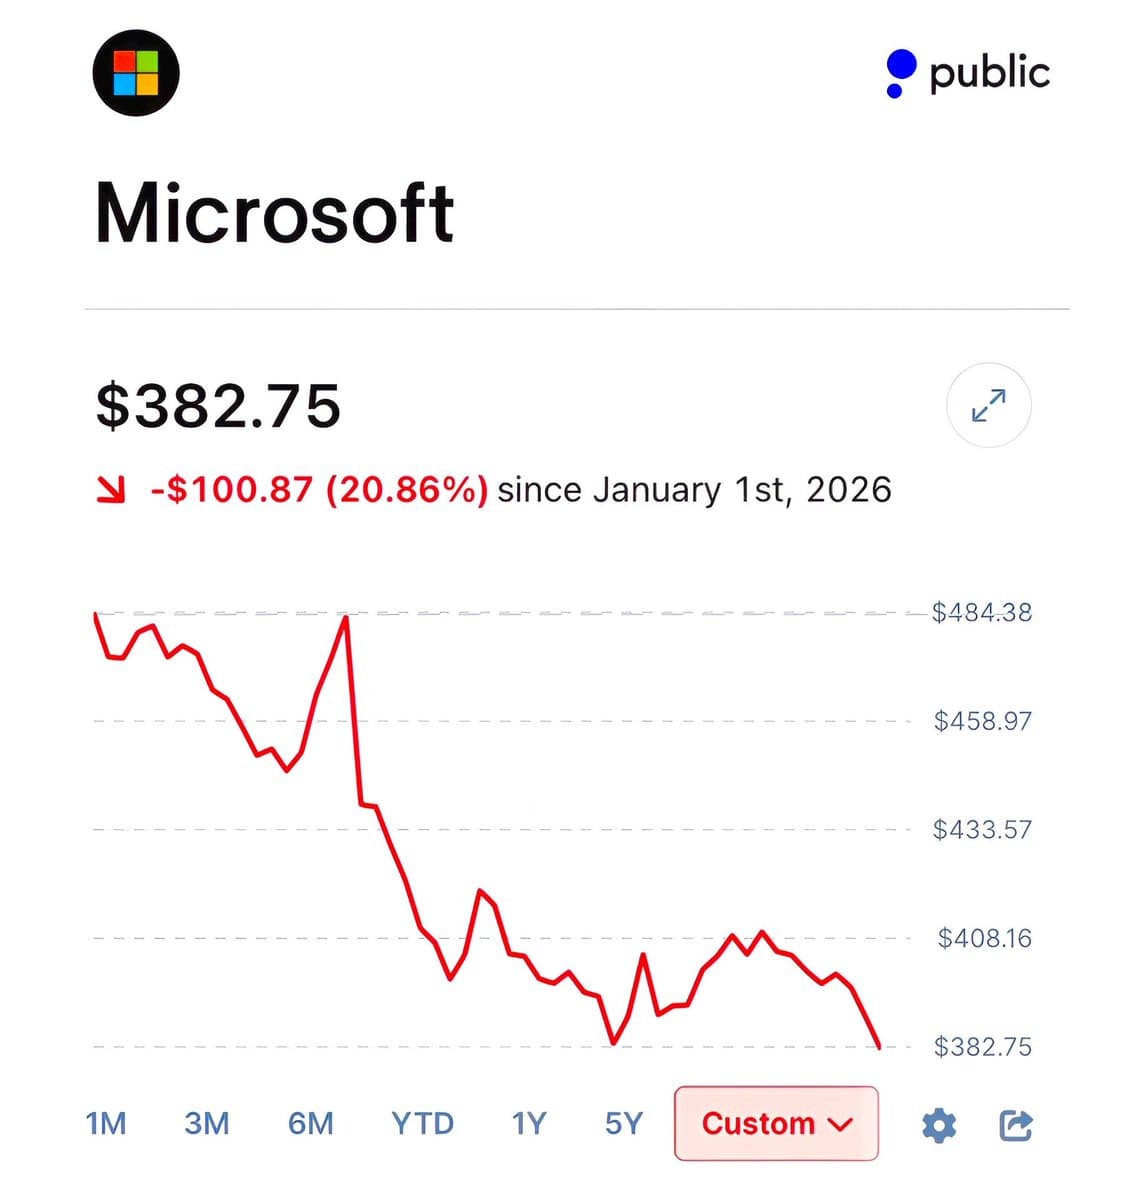
Task: Tap the diagonal expand arrows icon
Action: [x=988, y=405]
